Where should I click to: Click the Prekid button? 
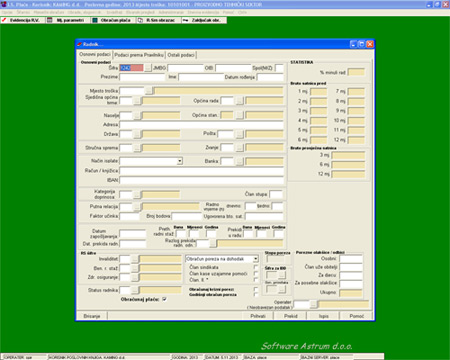291,316
